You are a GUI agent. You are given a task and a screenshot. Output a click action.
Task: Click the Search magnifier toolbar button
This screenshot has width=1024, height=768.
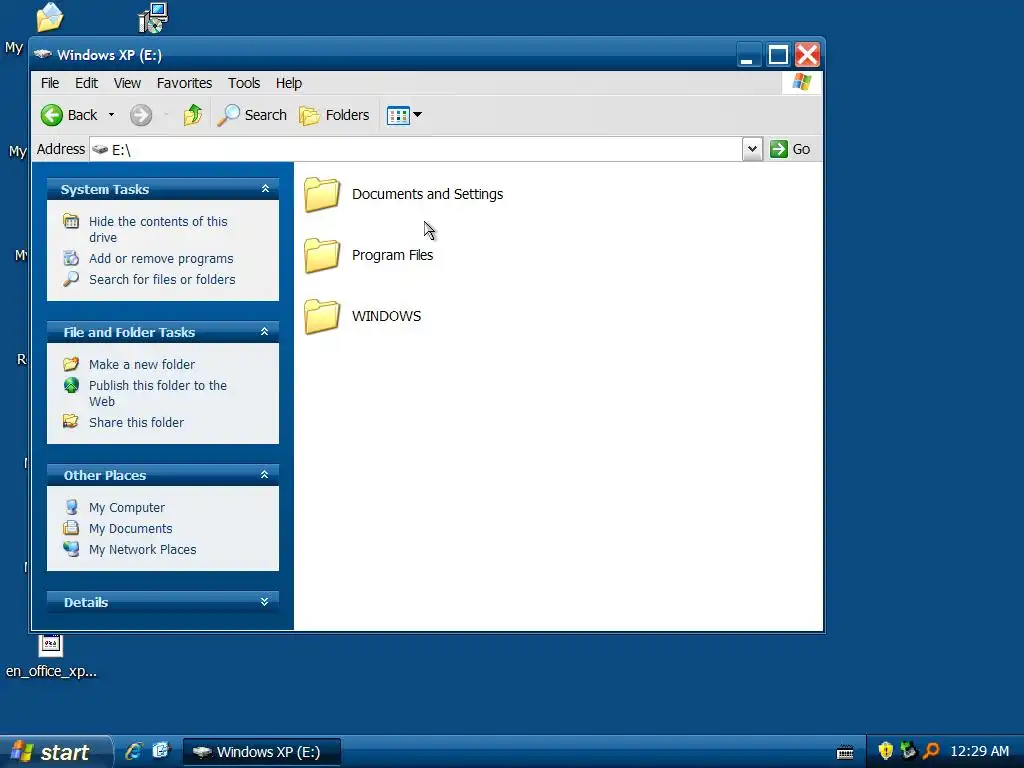(x=251, y=115)
